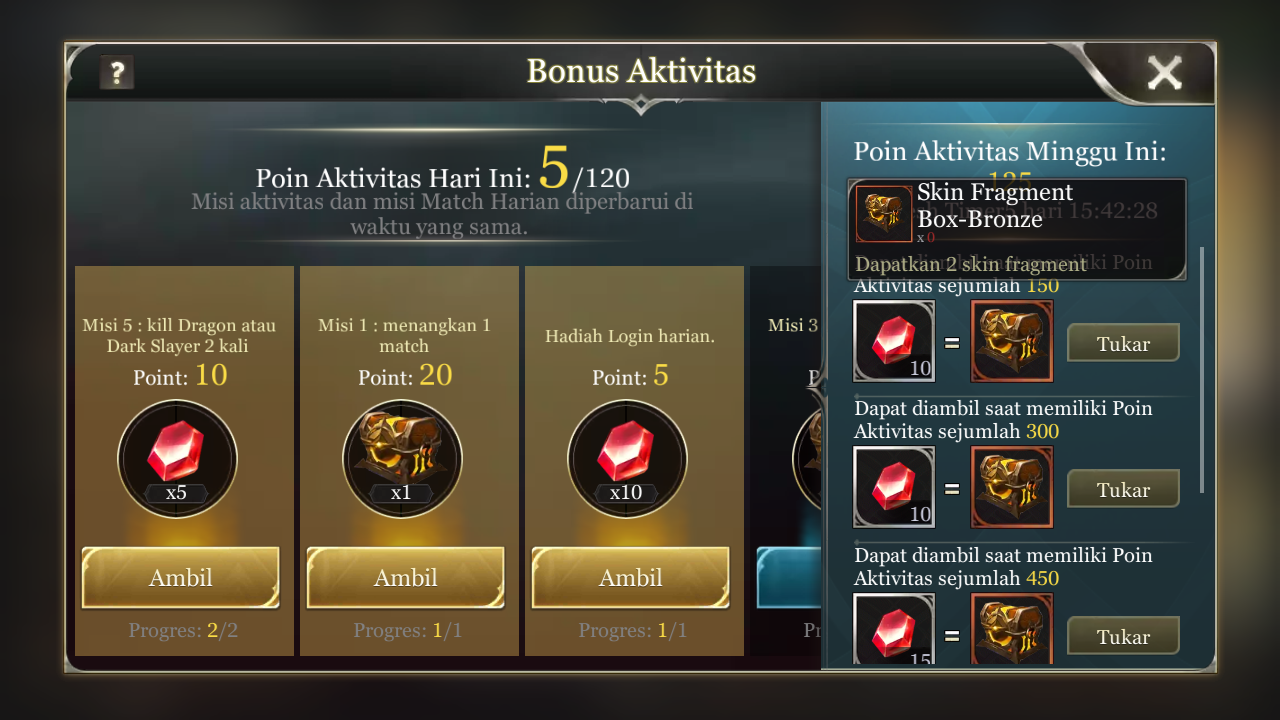Click Tukar for the 300-point reward
1280x720 pixels.
pyautogui.click(x=1123, y=489)
